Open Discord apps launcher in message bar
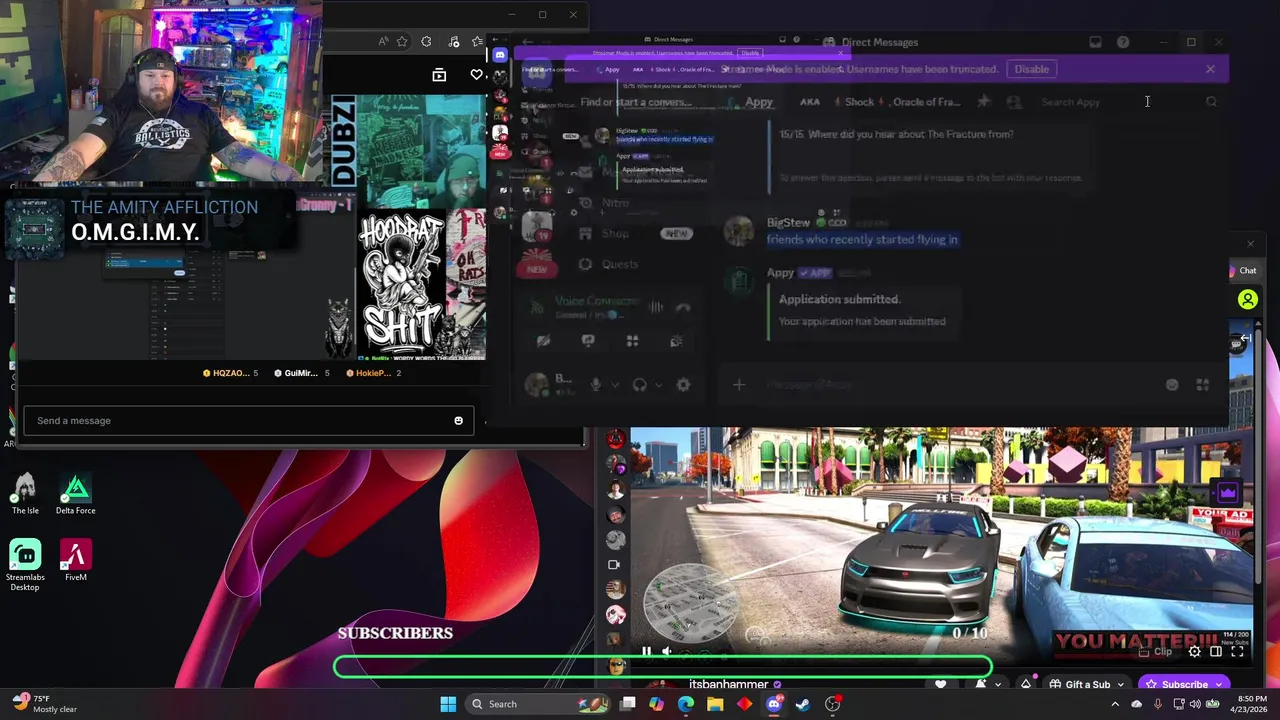 (x=1203, y=384)
